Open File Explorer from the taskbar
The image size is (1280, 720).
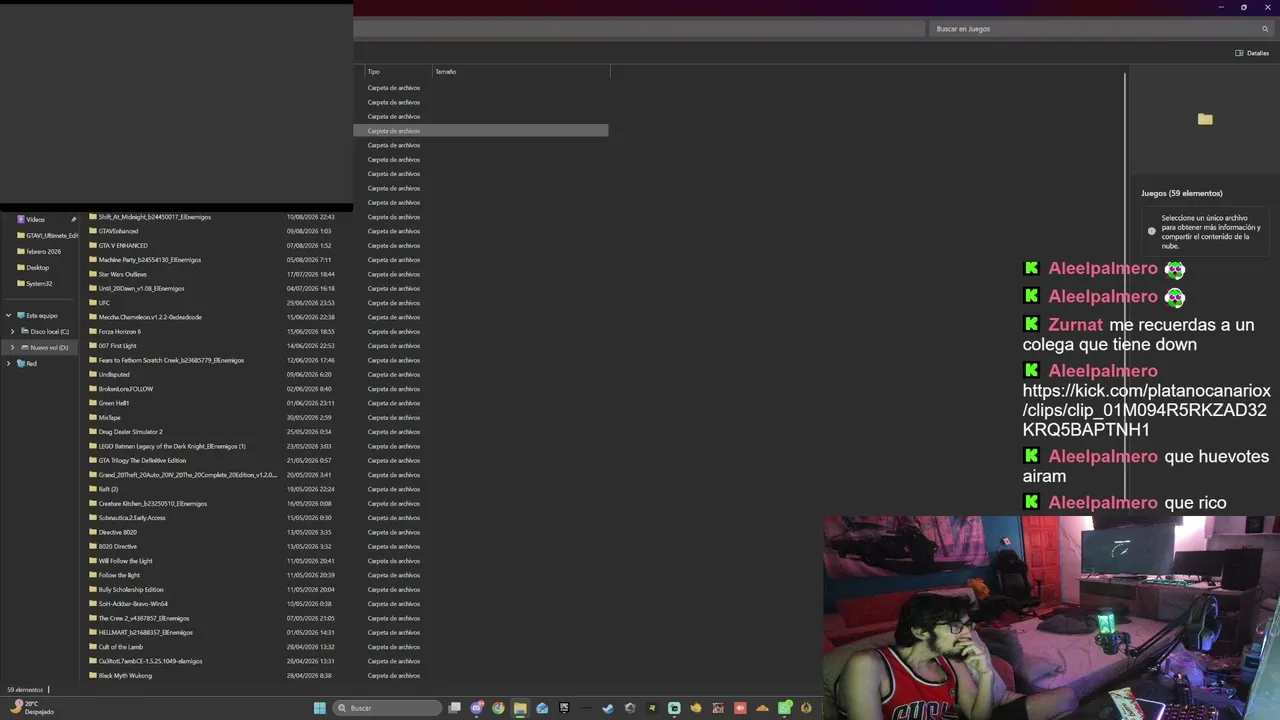[x=520, y=708]
